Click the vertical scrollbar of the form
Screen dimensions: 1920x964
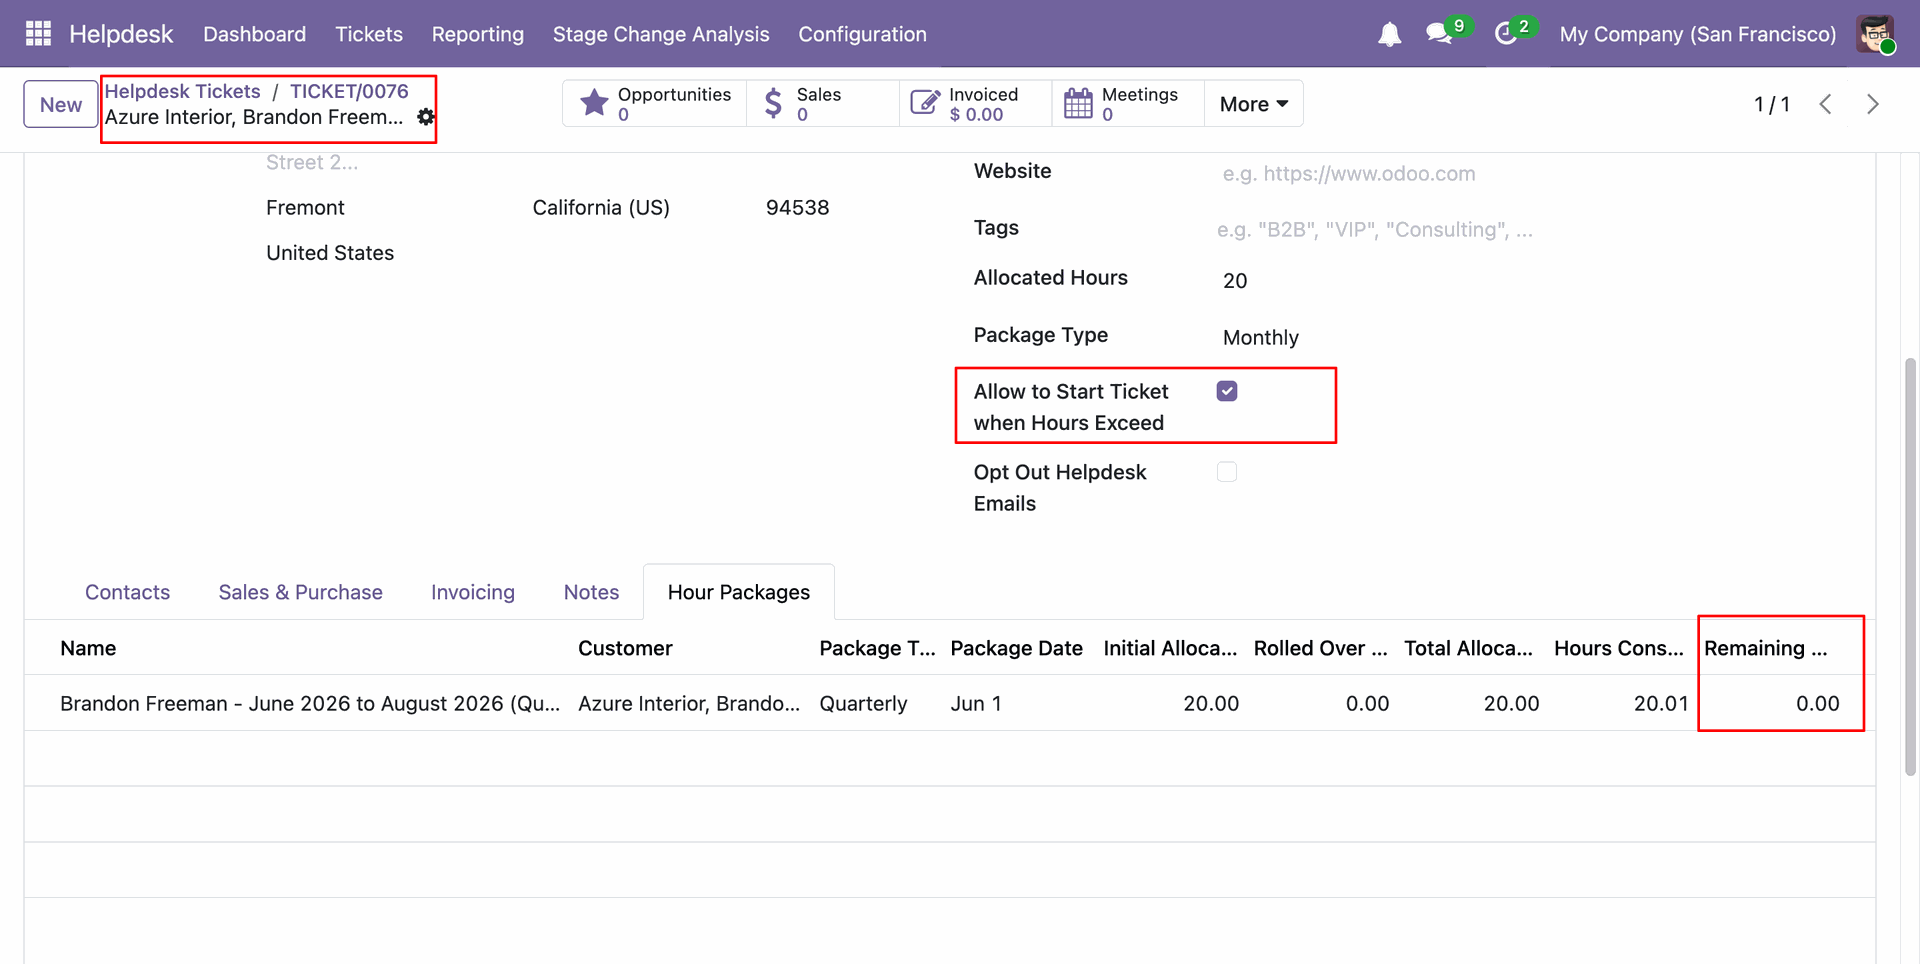pos(1911,565)
